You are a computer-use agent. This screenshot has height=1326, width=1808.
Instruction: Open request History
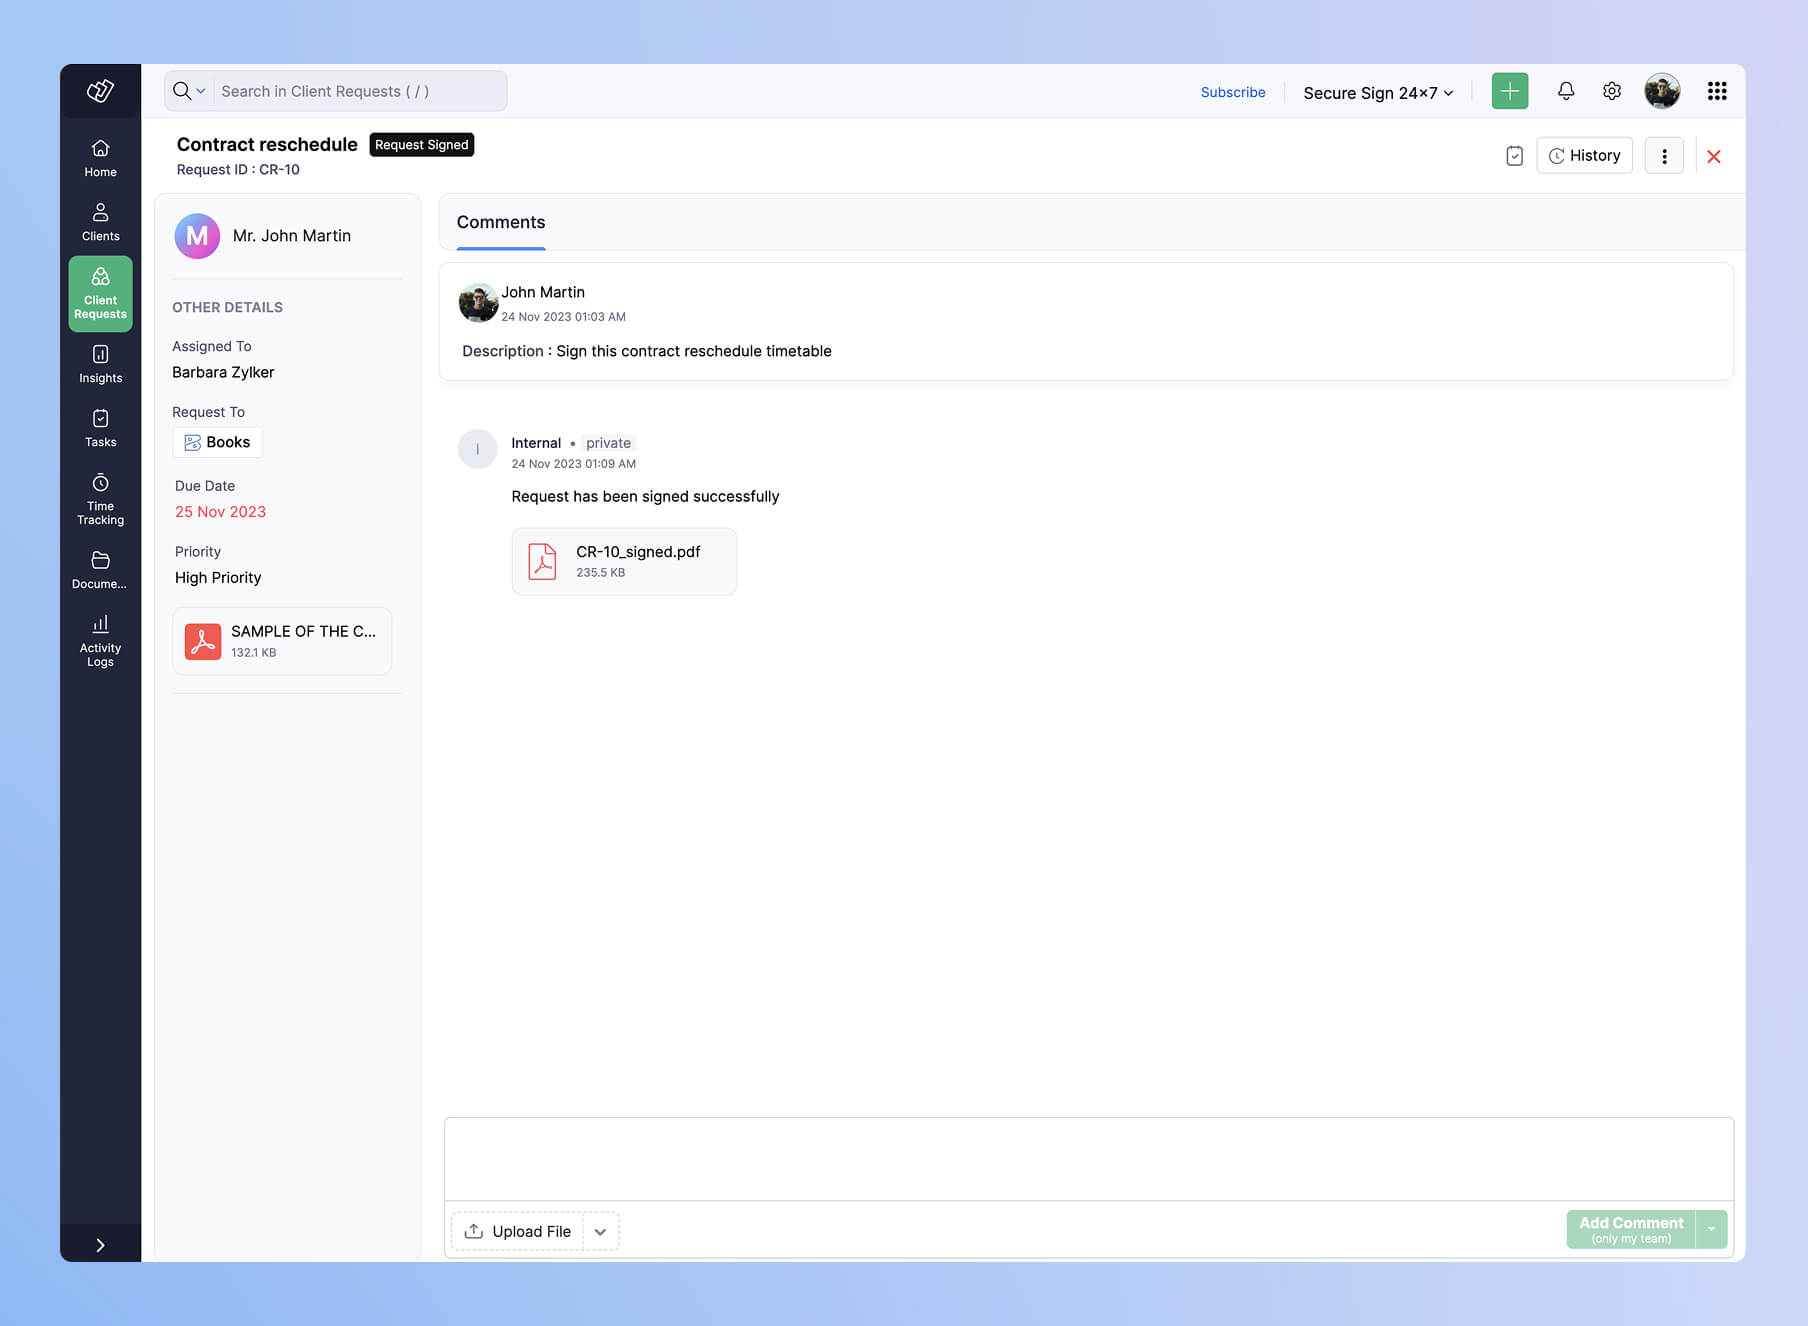pos(1584,156)
